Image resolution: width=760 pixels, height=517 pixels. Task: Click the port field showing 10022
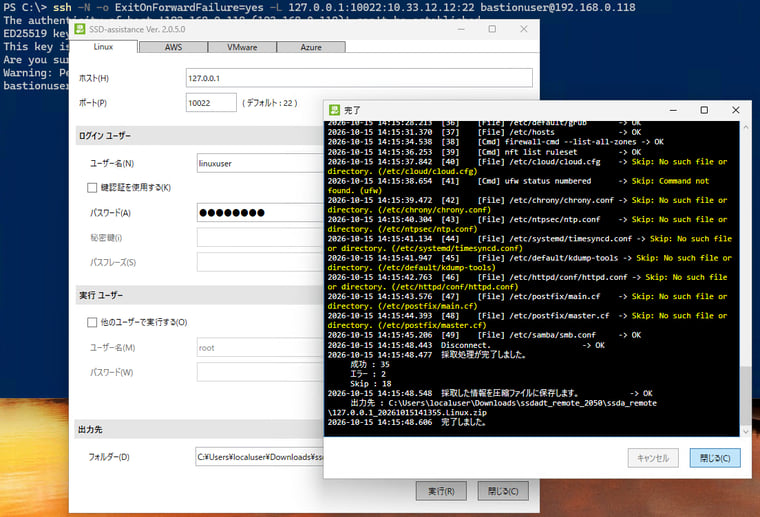coord(211,103)
